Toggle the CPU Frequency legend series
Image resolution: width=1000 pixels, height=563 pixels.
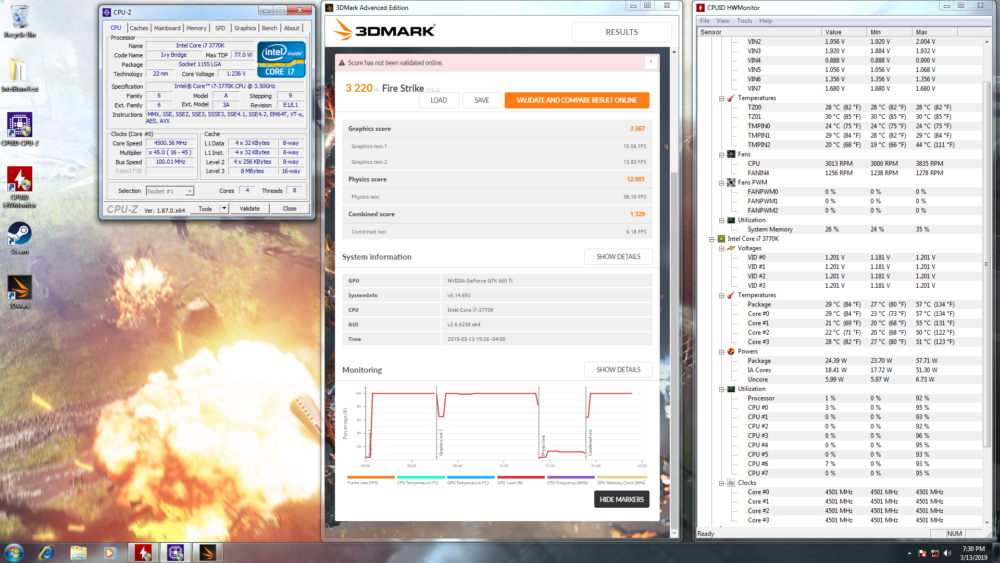coord(570,480)
